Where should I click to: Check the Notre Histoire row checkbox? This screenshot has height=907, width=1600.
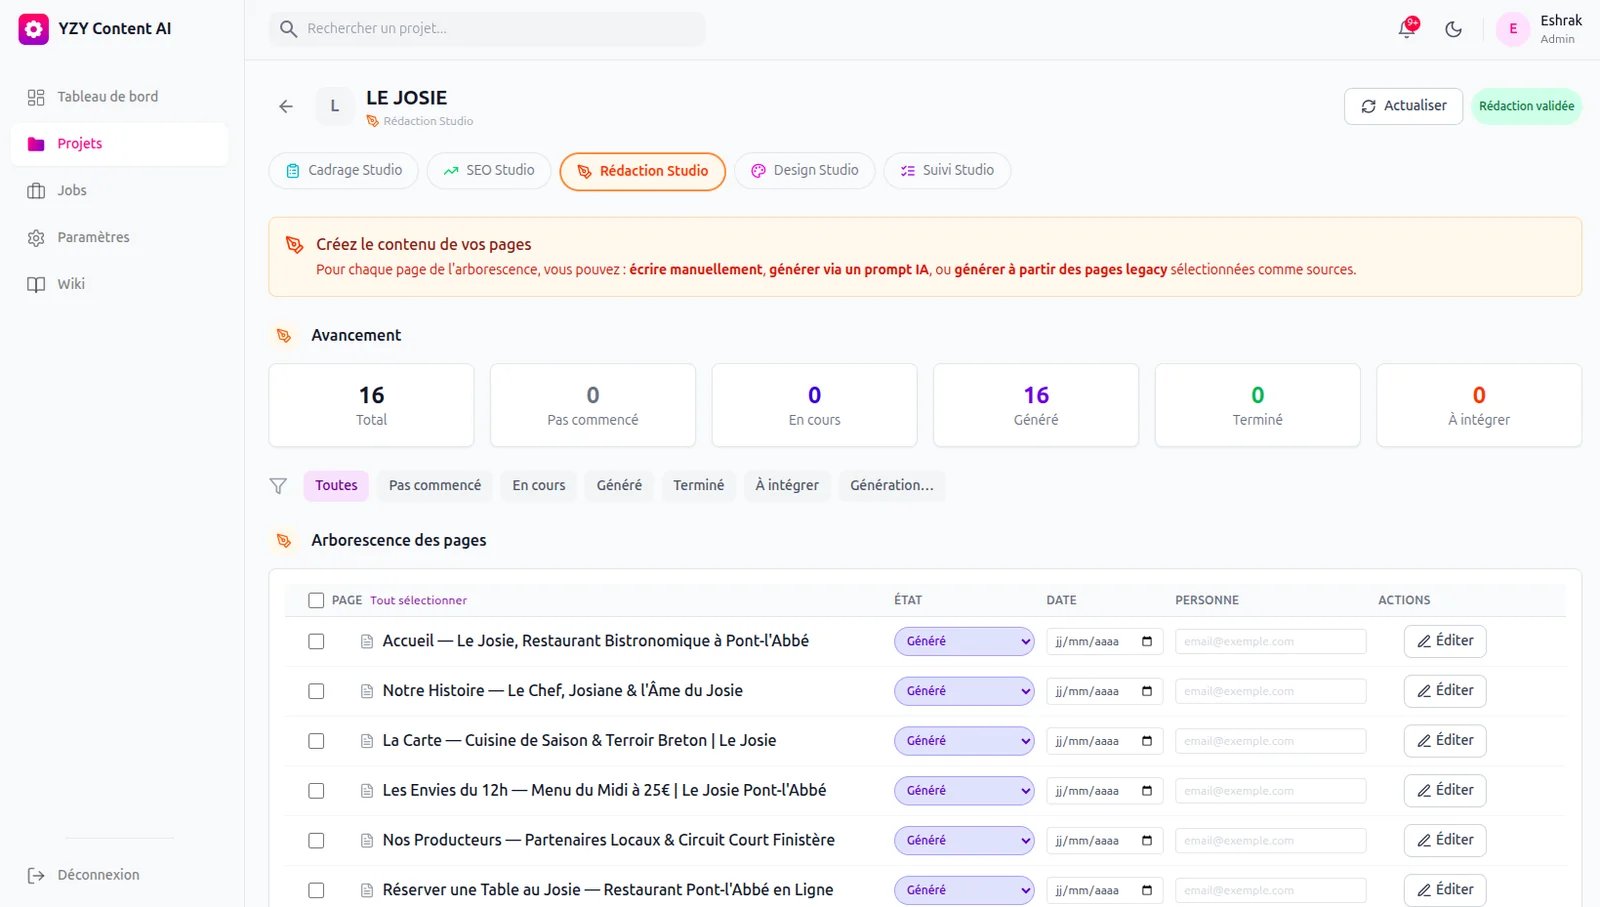point(316,691)
